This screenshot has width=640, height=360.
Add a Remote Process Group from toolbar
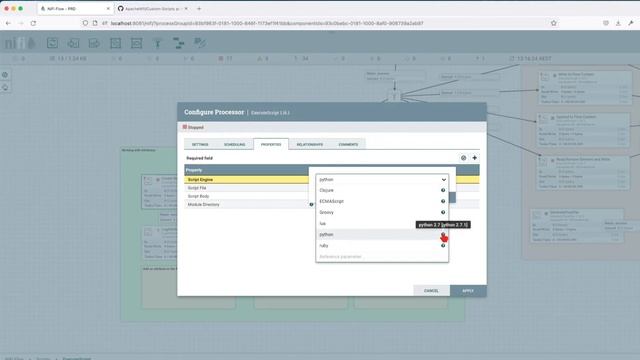136,43
